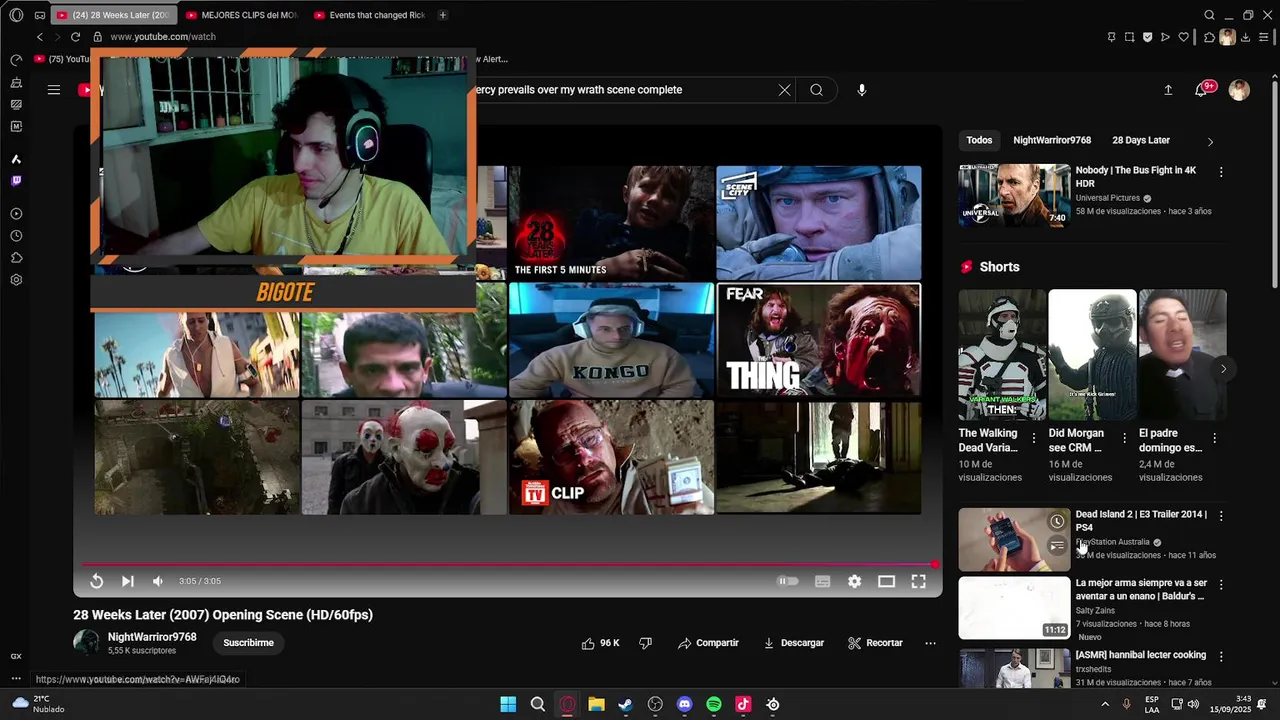
Task: Subscribe with the Suscribirme button
Action: (249, 643)
